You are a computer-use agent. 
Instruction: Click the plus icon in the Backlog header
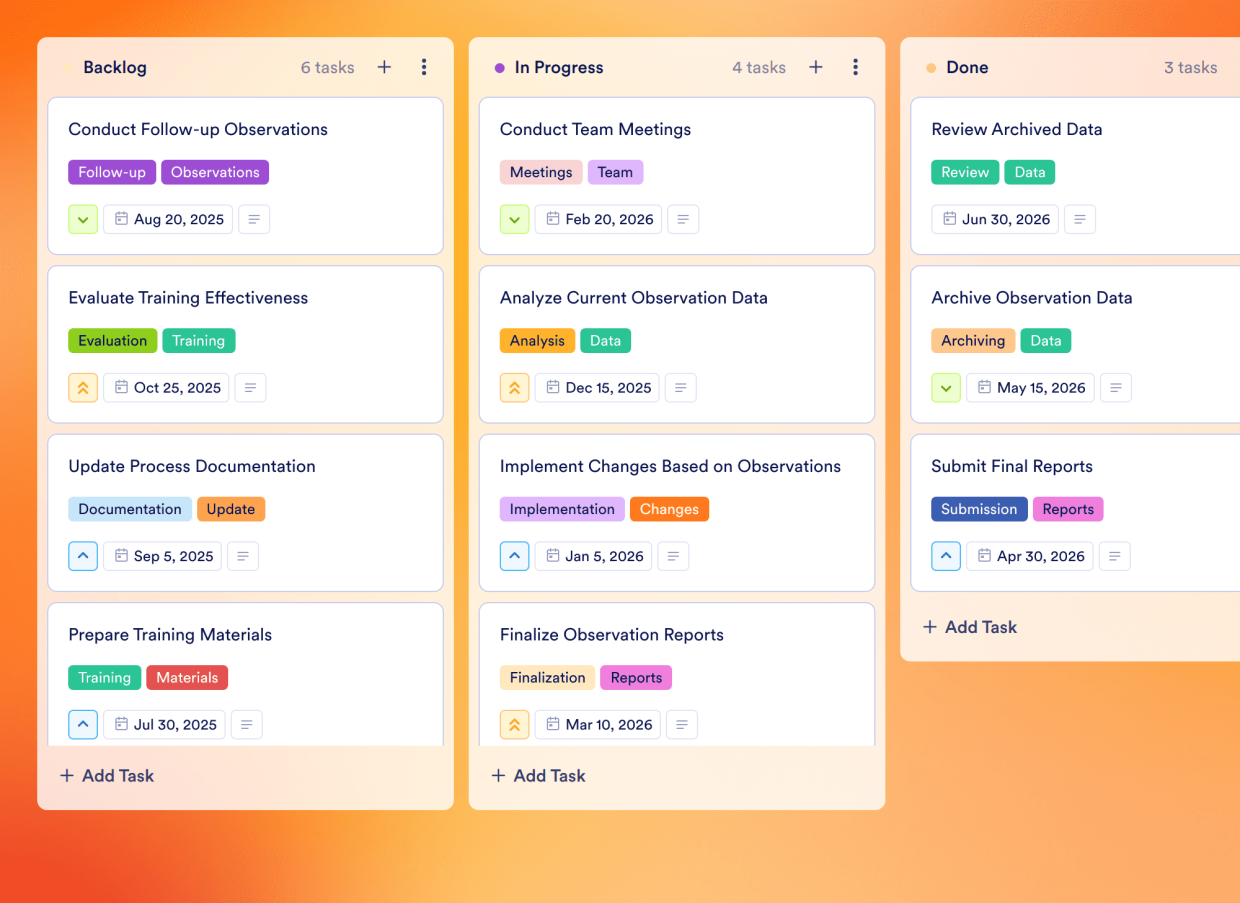coord(384,67)
